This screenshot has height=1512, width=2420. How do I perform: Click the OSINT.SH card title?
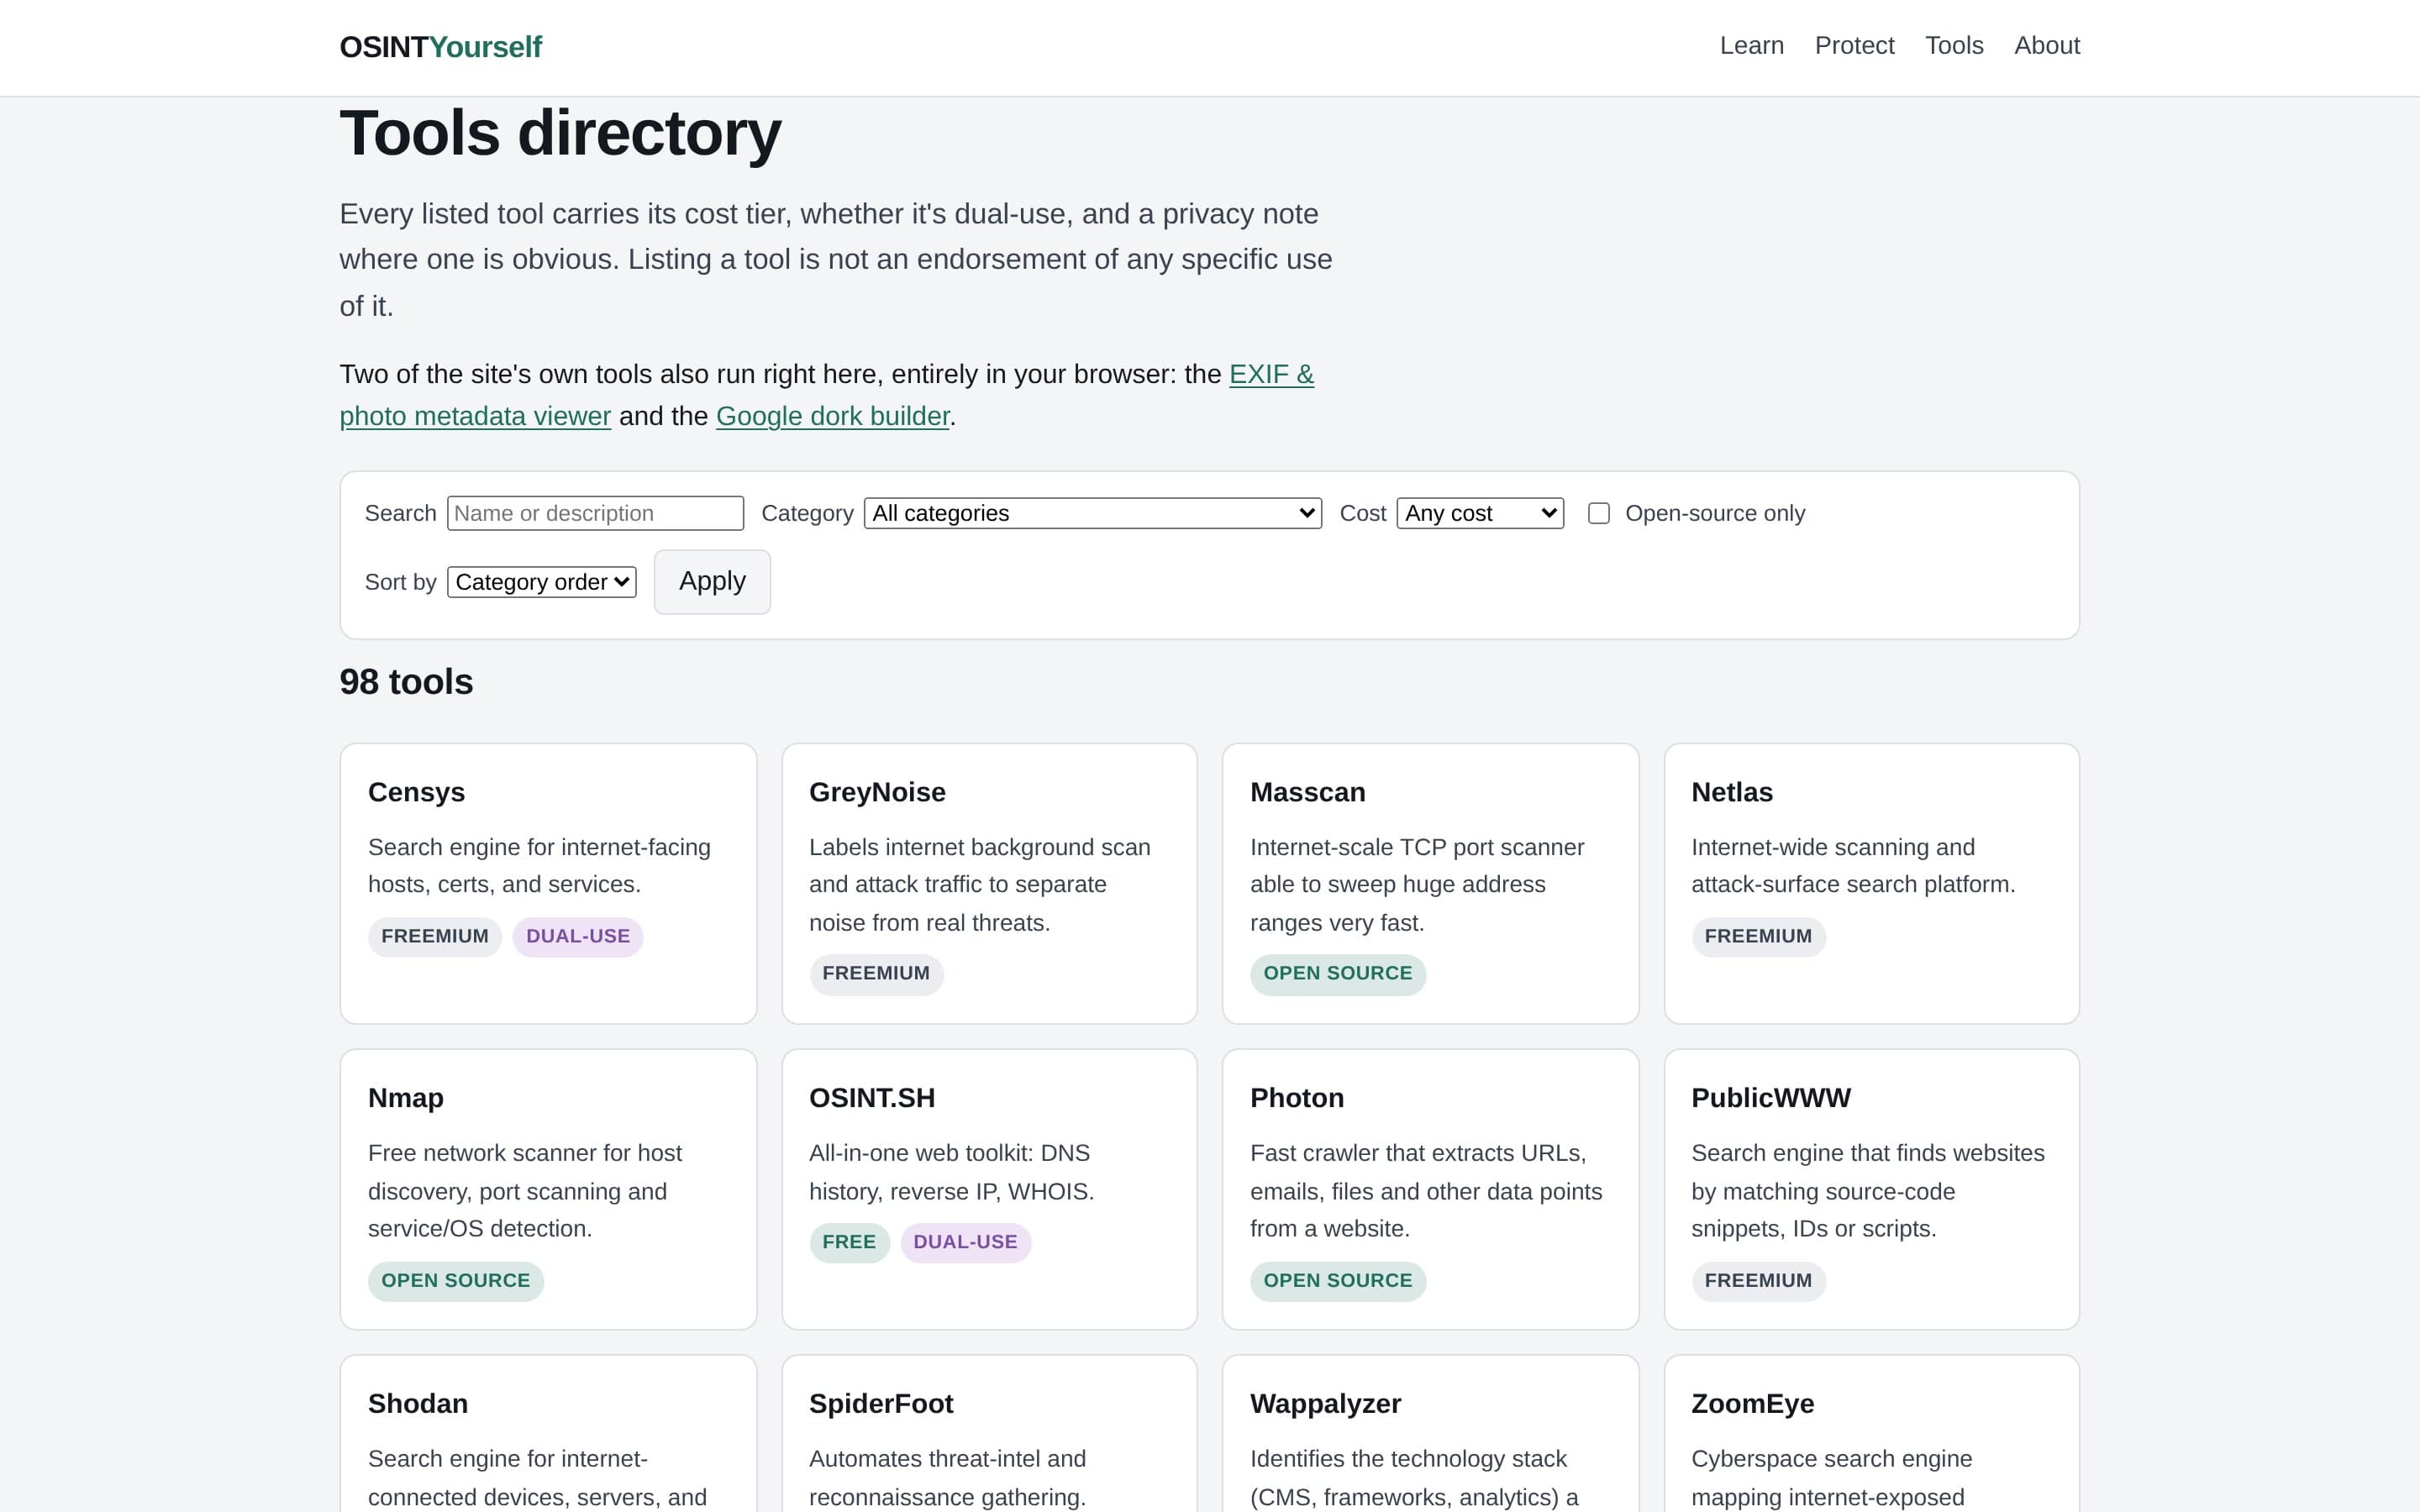(x=872, y=1098)
